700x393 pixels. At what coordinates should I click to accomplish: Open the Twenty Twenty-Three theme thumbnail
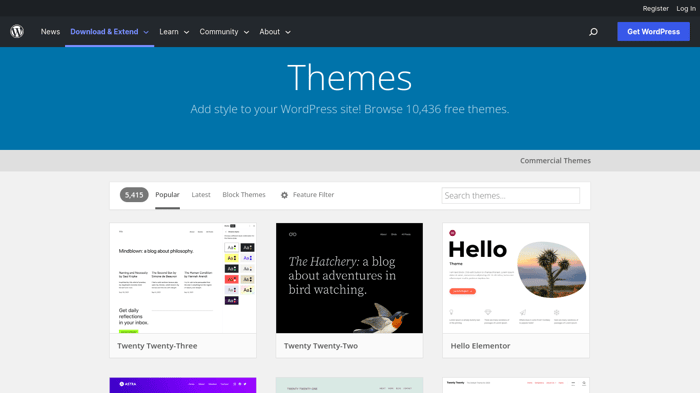tap(183, 278)
